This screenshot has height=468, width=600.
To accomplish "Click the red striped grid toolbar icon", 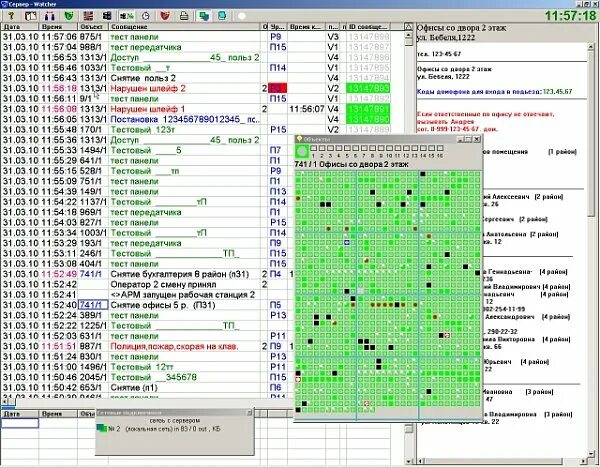I will pos(88,16).
